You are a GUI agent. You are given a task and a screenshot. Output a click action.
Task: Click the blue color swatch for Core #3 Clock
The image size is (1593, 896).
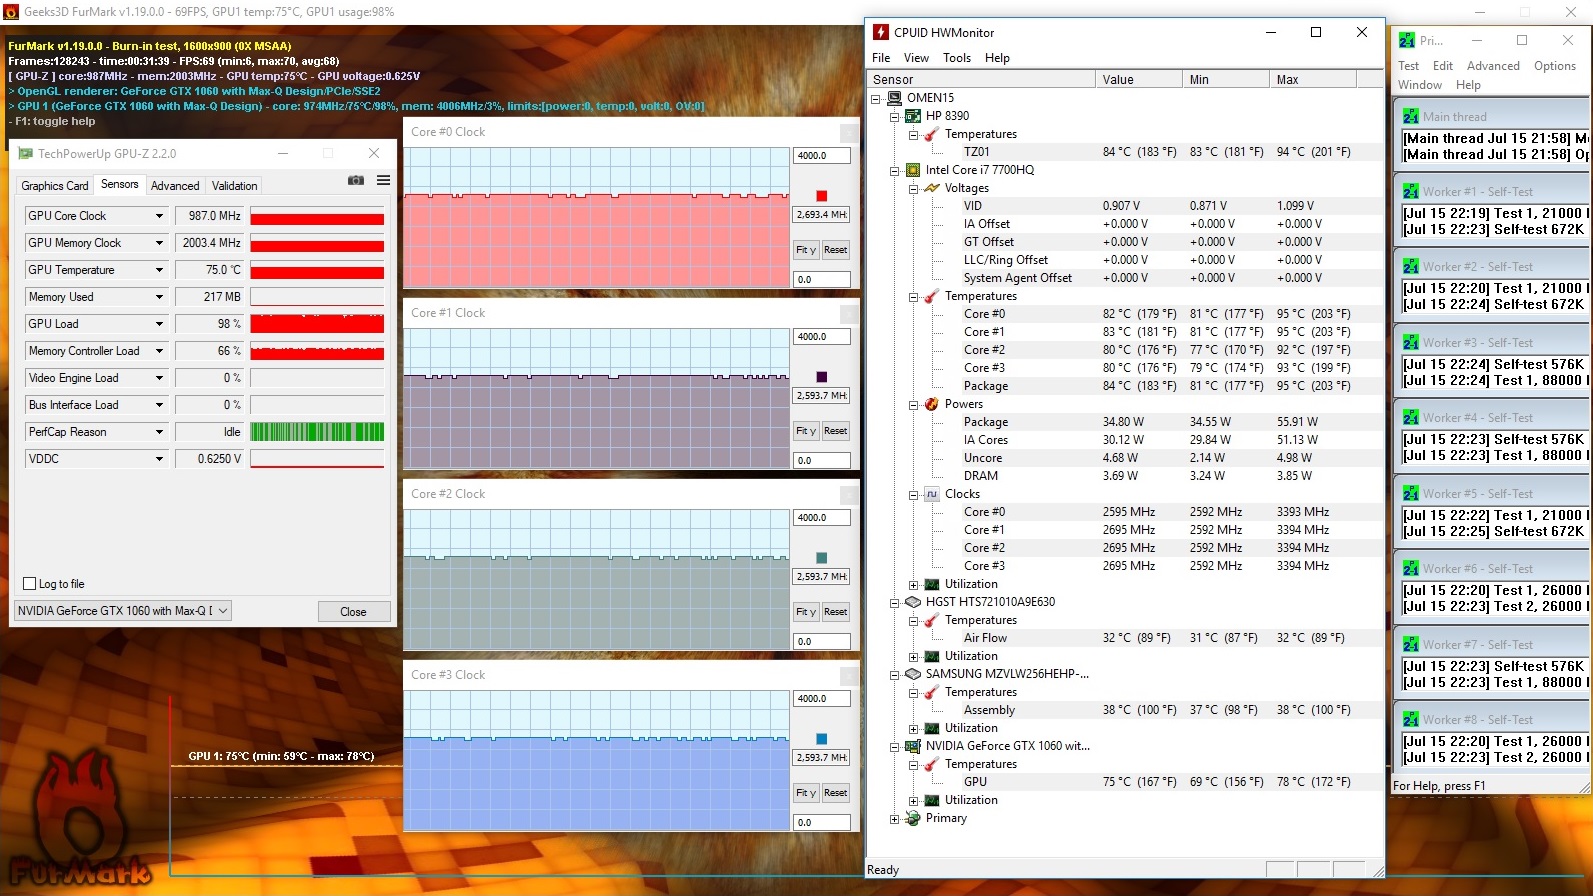tap(822, 739)
